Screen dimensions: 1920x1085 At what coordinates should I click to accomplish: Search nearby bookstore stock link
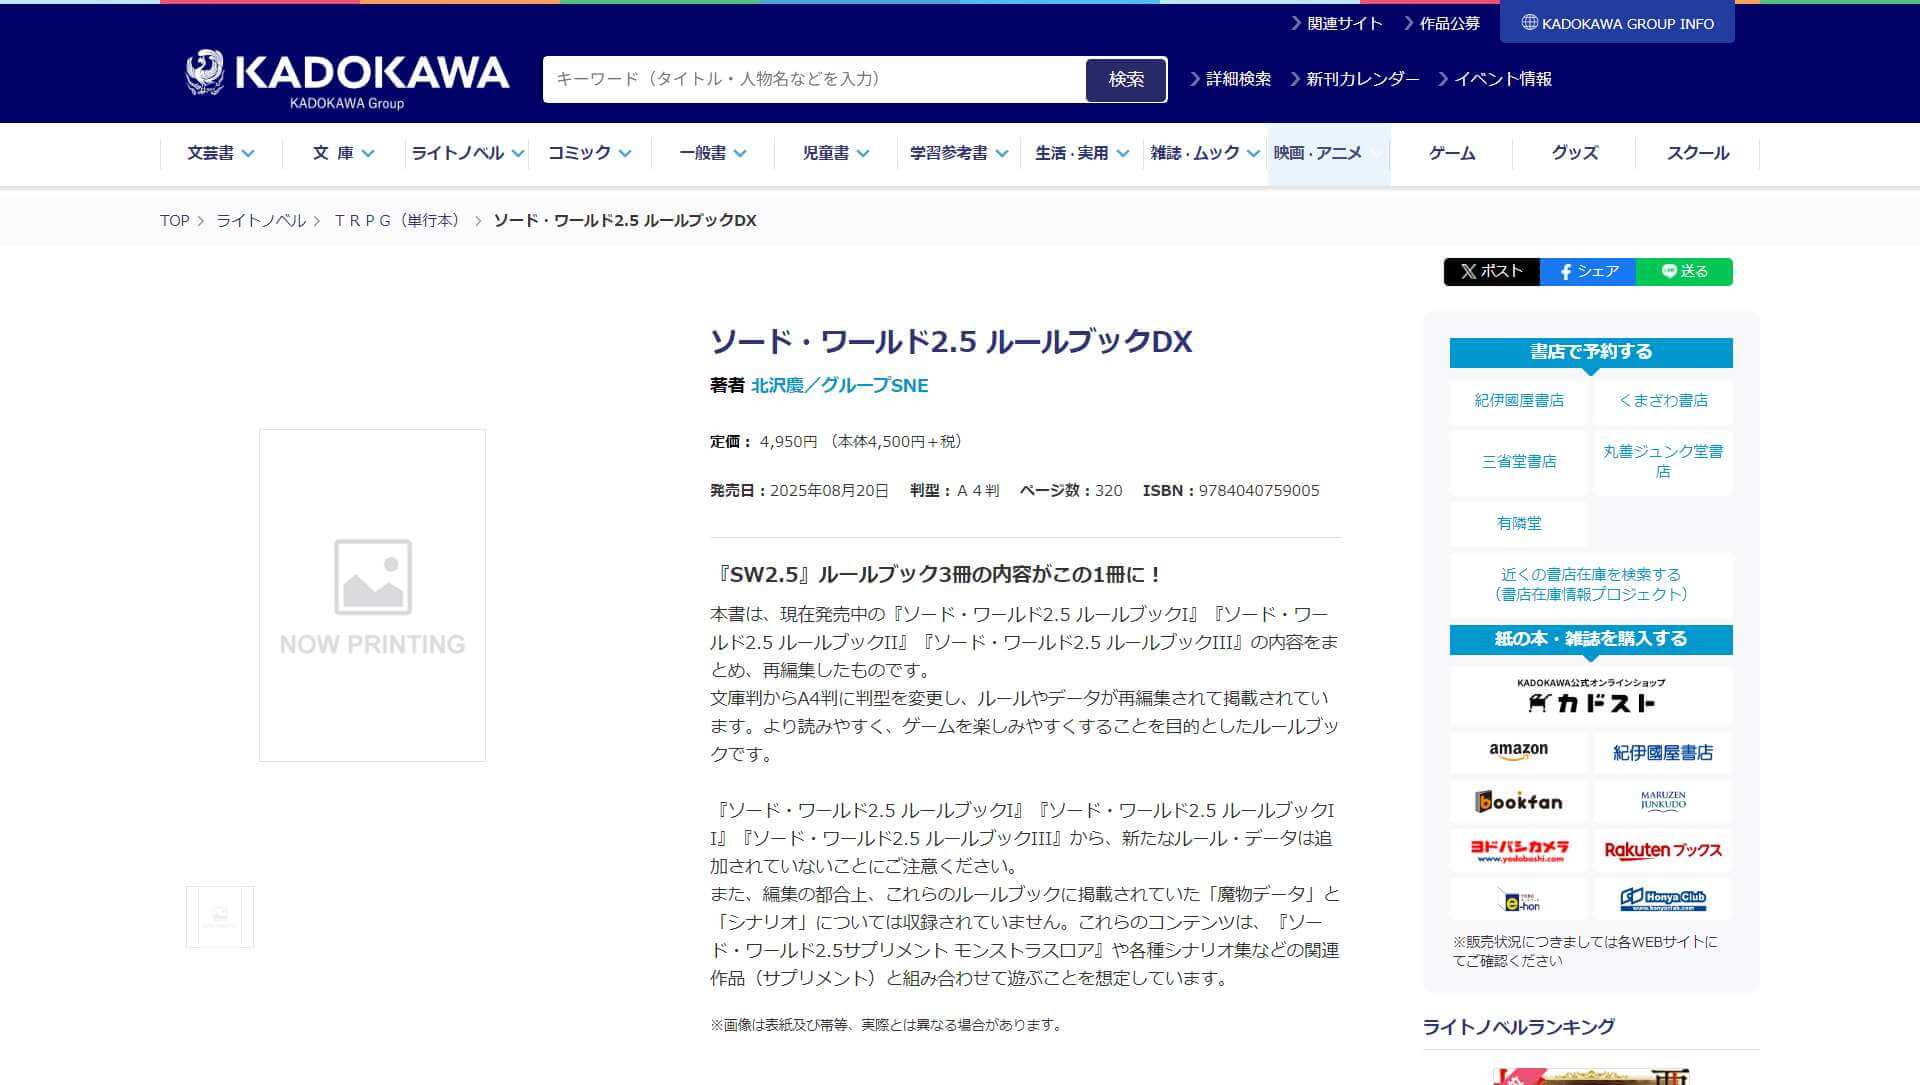pyautogui.click(x=1591, y=584)
